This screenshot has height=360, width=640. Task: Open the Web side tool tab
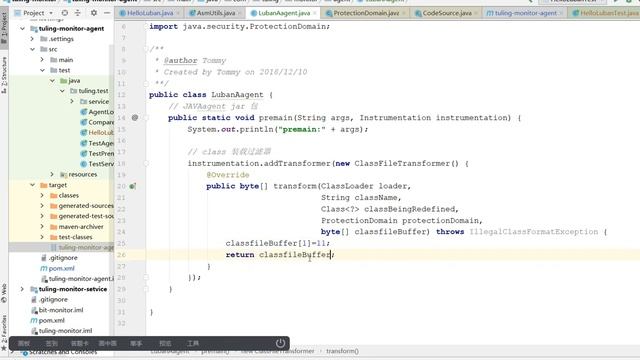4,293
